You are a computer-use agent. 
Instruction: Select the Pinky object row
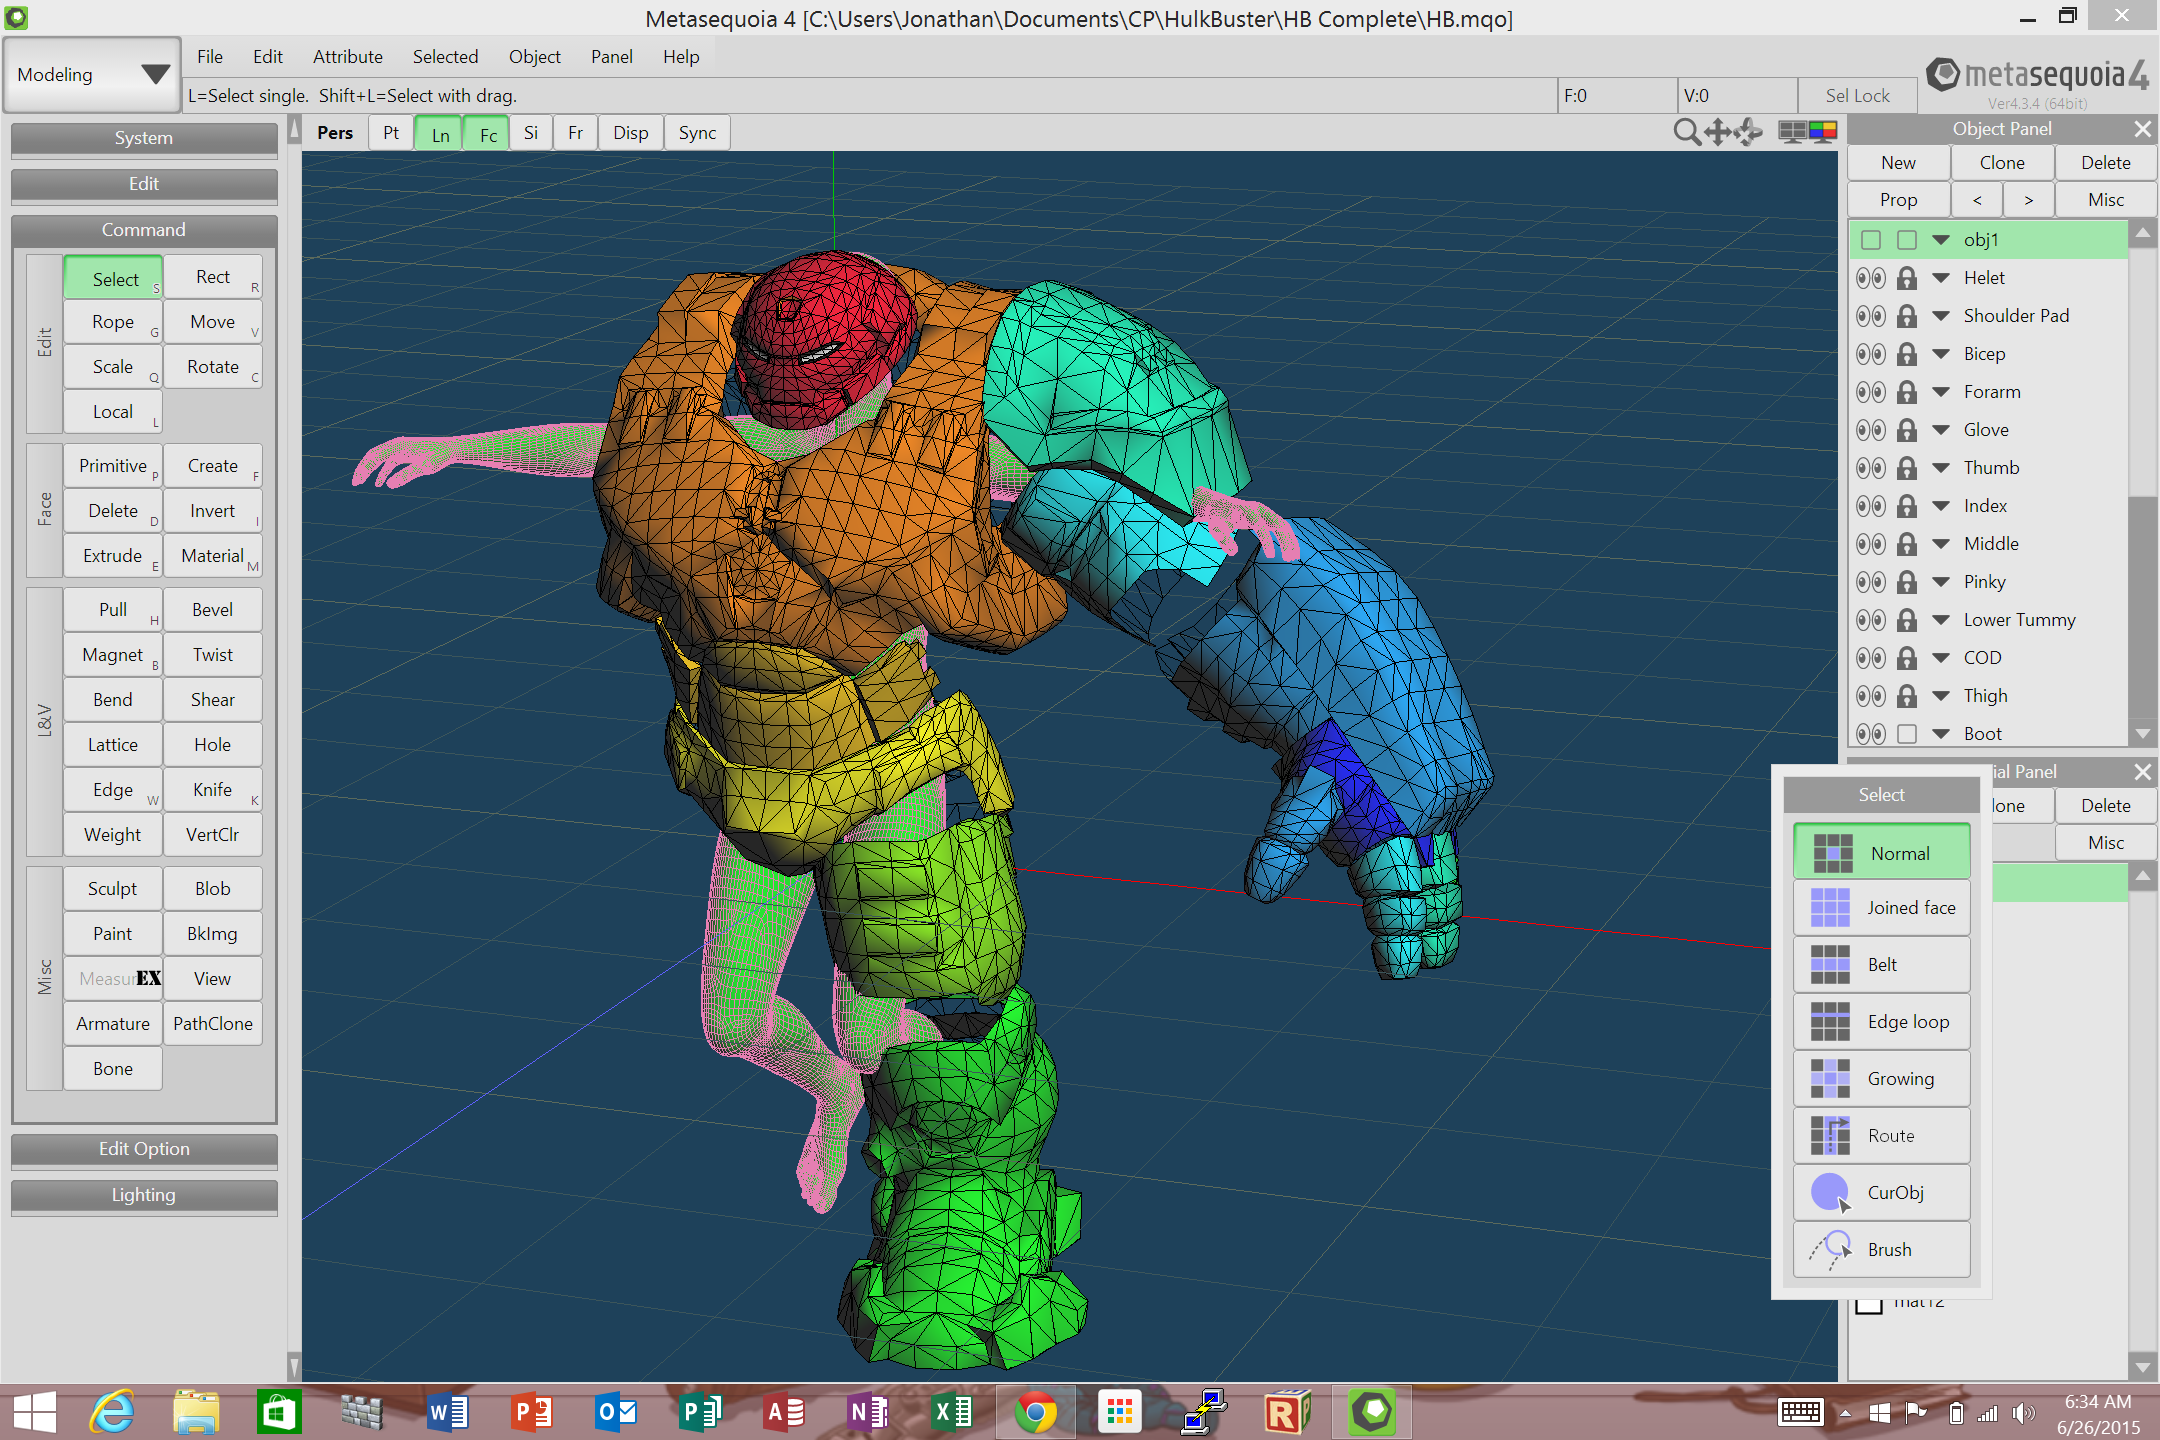[1988, 582]
